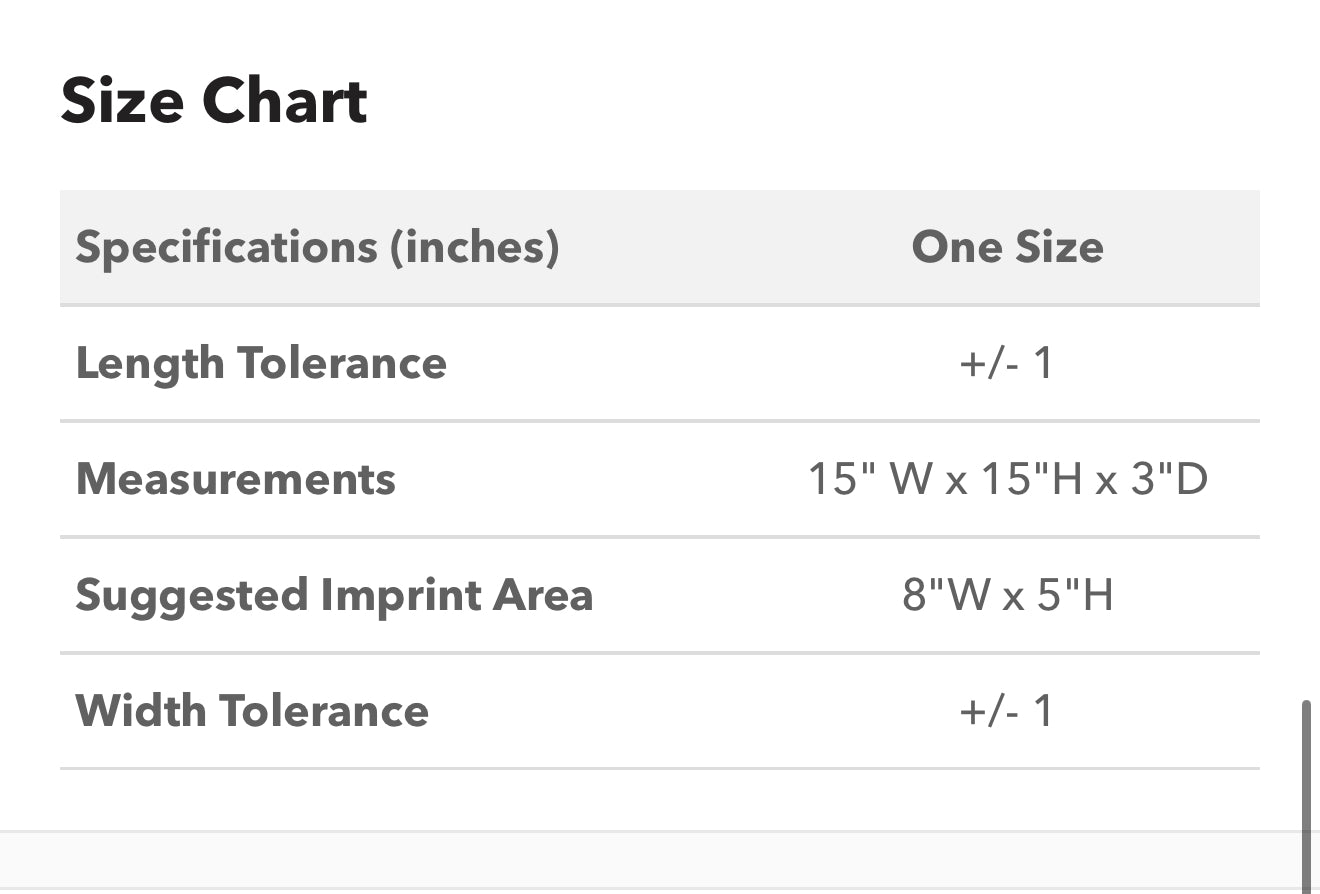This screenshot has width=1320, height=894.
Task: Click the word "(inches)" in the header
Action: click(x=474, y=247)
